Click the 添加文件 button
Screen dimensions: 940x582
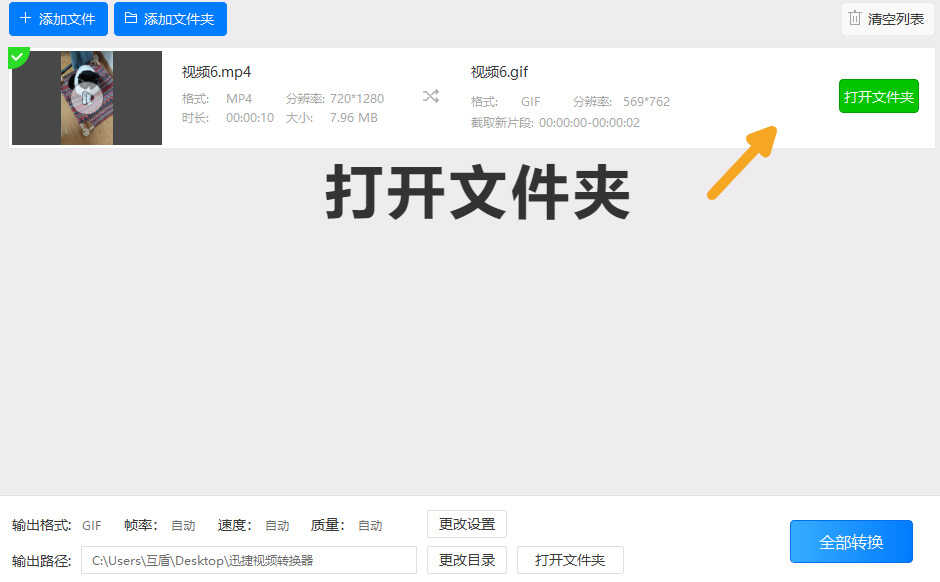[x=58, y=19]
